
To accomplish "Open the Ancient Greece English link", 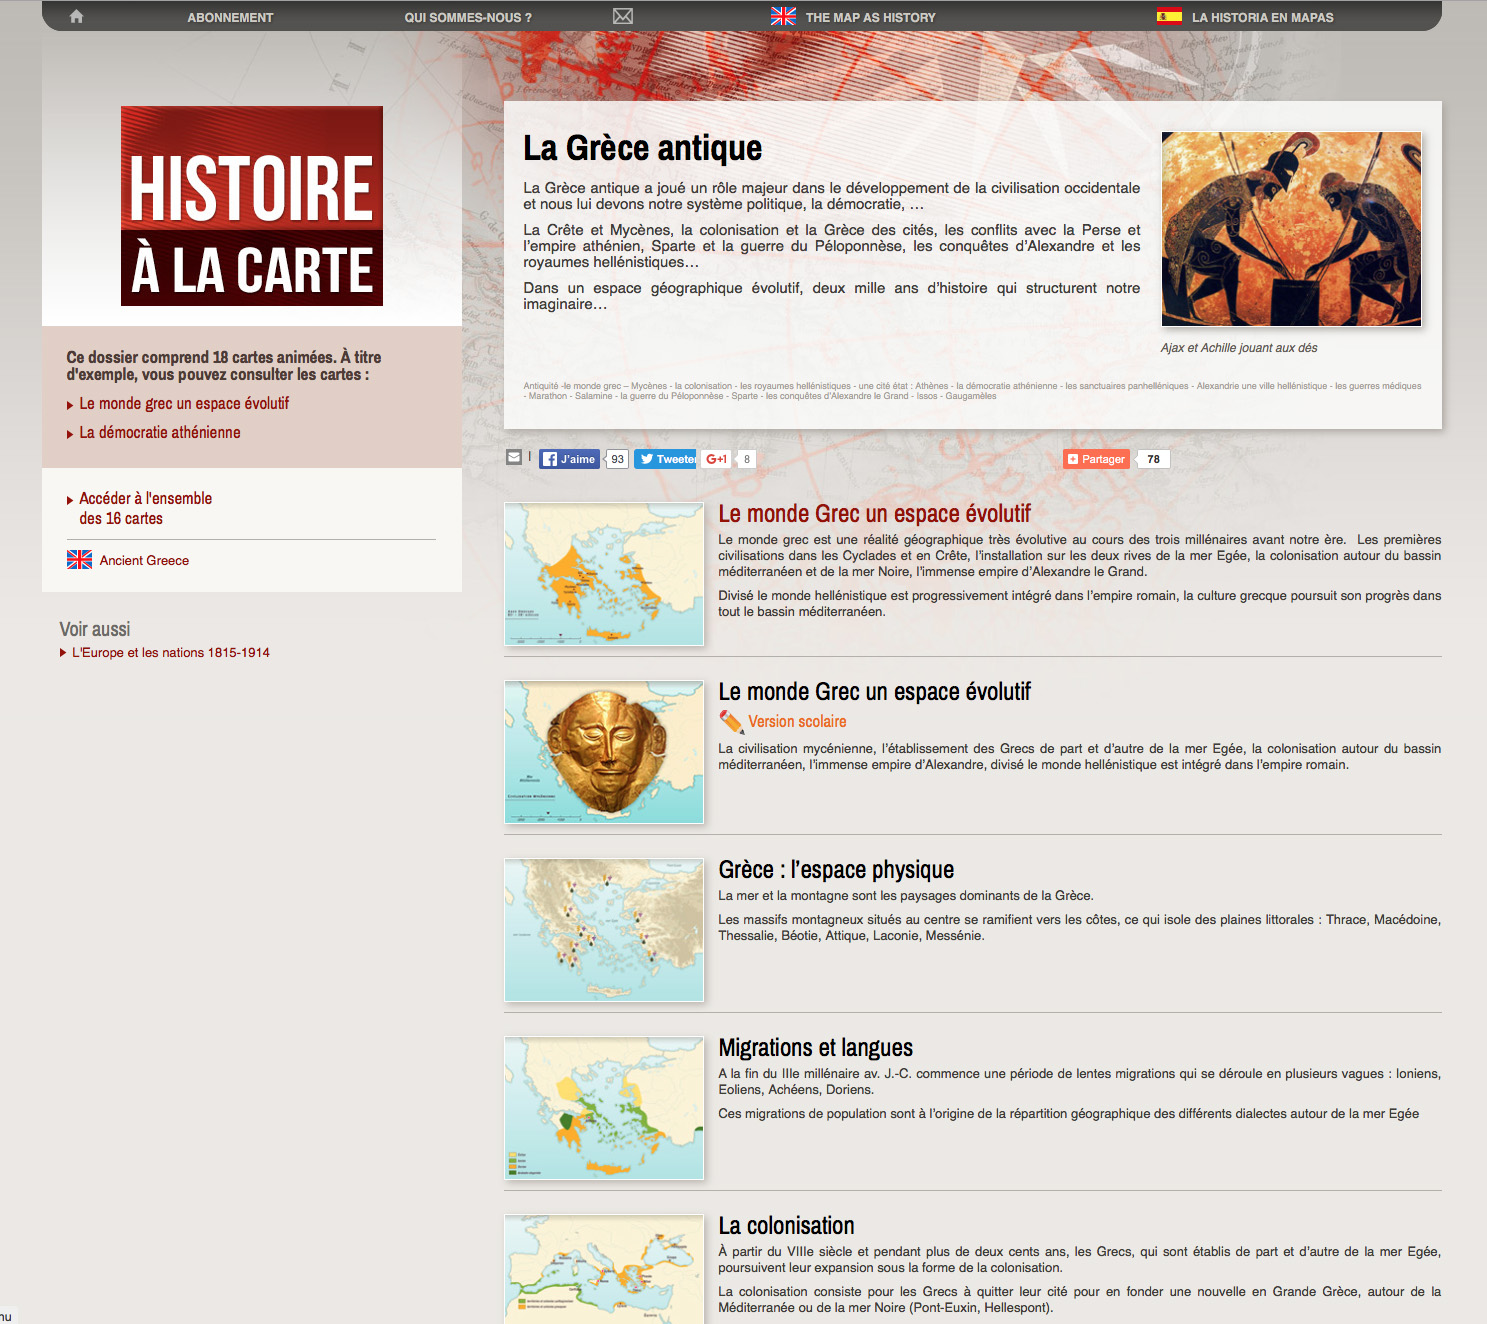I will click(144, 561).
